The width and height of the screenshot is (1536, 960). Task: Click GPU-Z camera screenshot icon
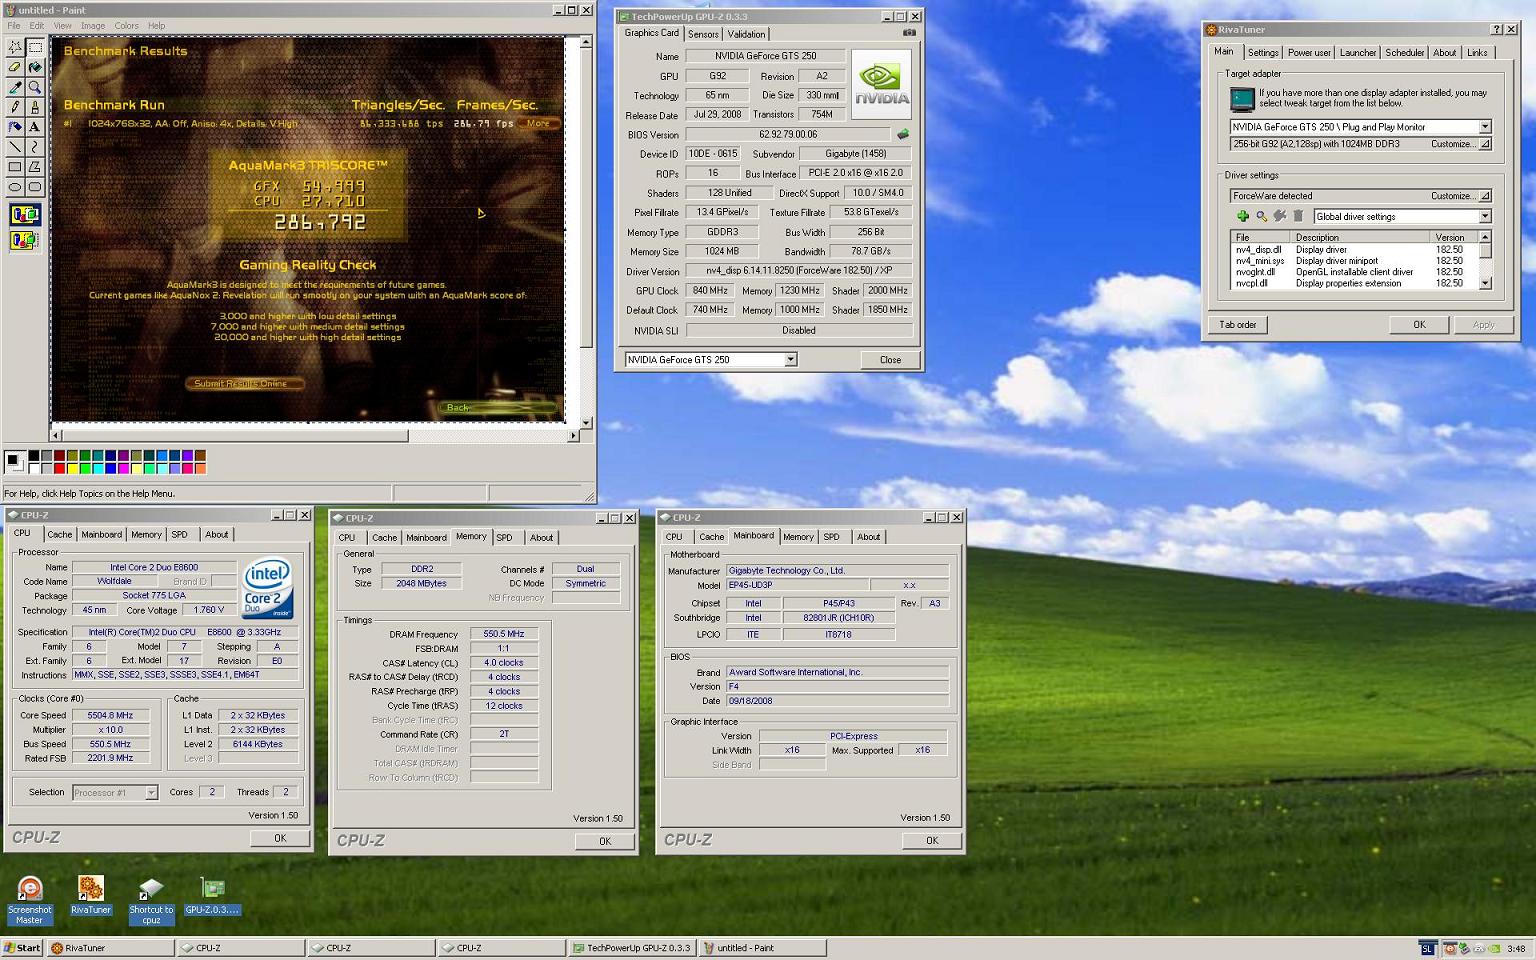(x=909, y=33)
